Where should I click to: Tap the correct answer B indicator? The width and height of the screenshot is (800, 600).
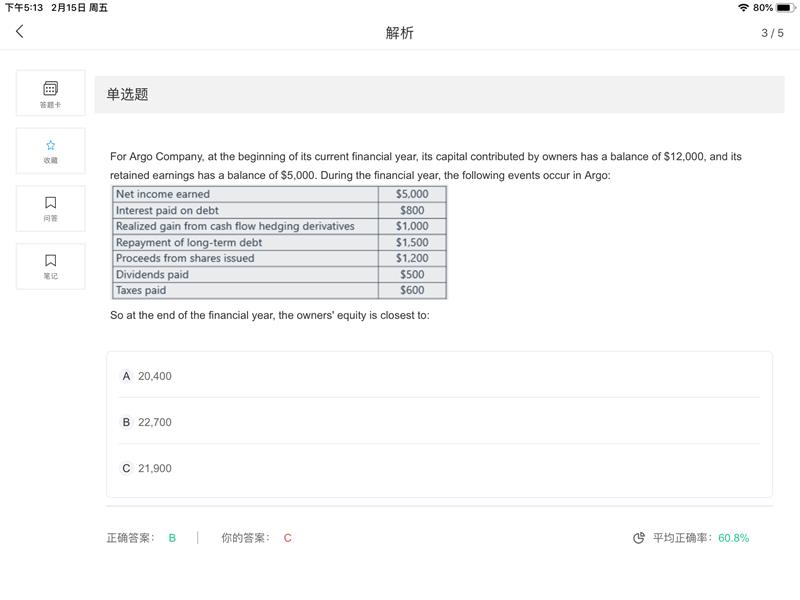(x=172, y=538)
